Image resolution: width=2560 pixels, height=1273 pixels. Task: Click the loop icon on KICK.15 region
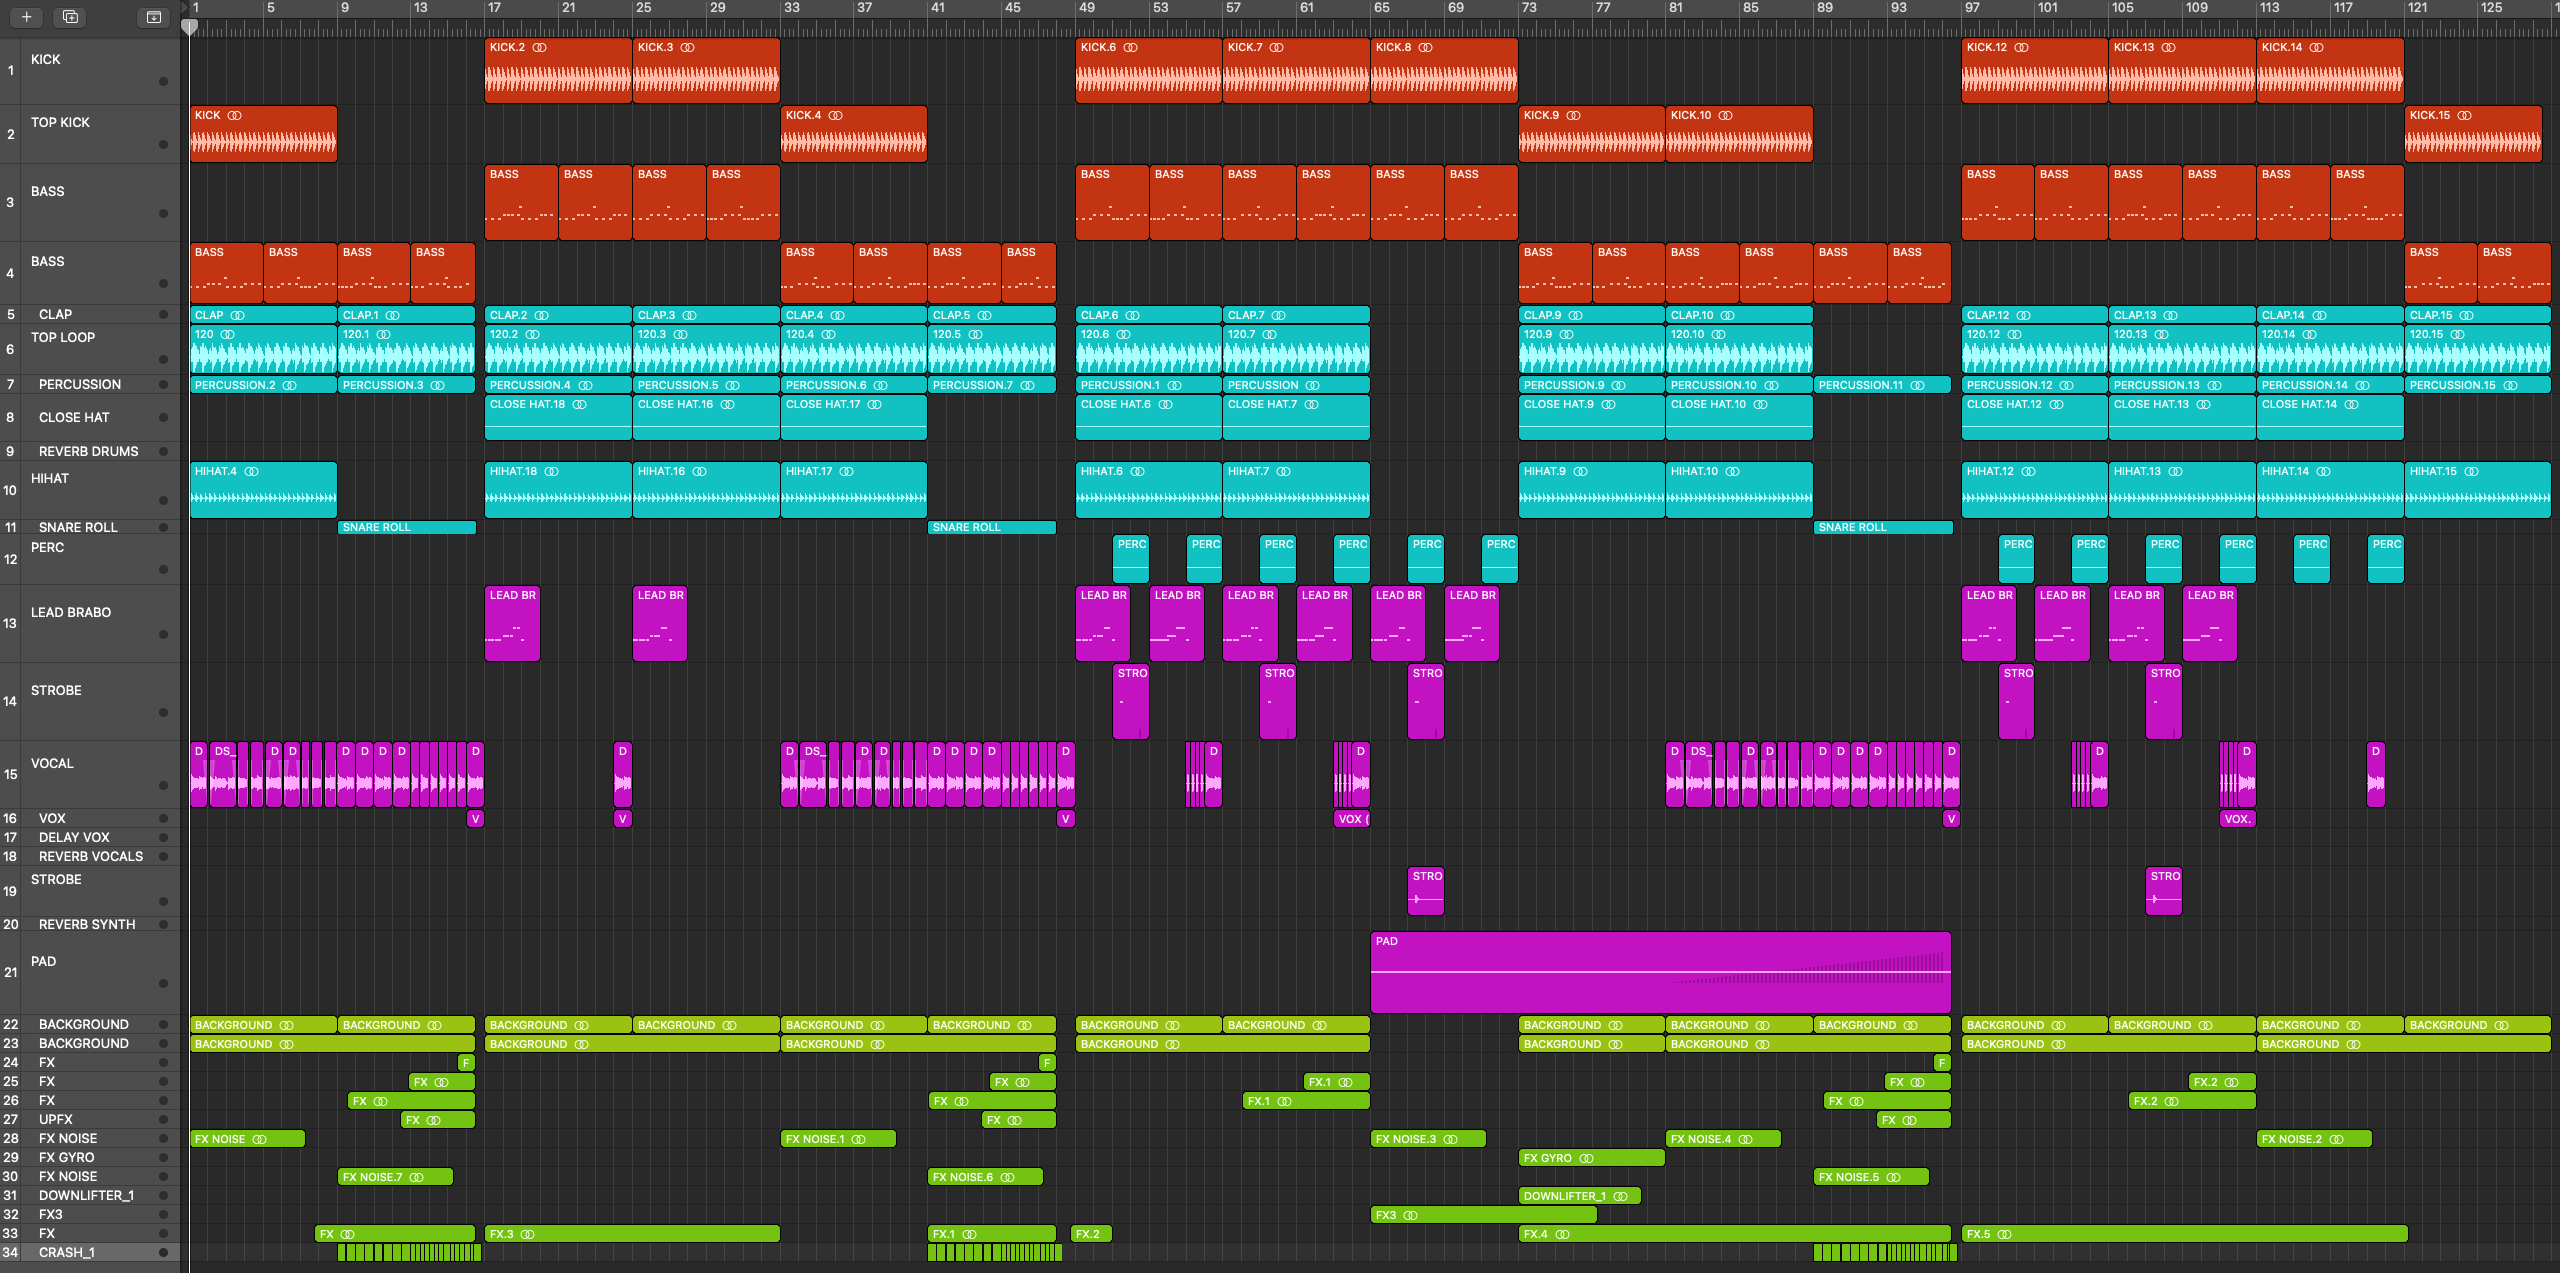[2464, 115]
